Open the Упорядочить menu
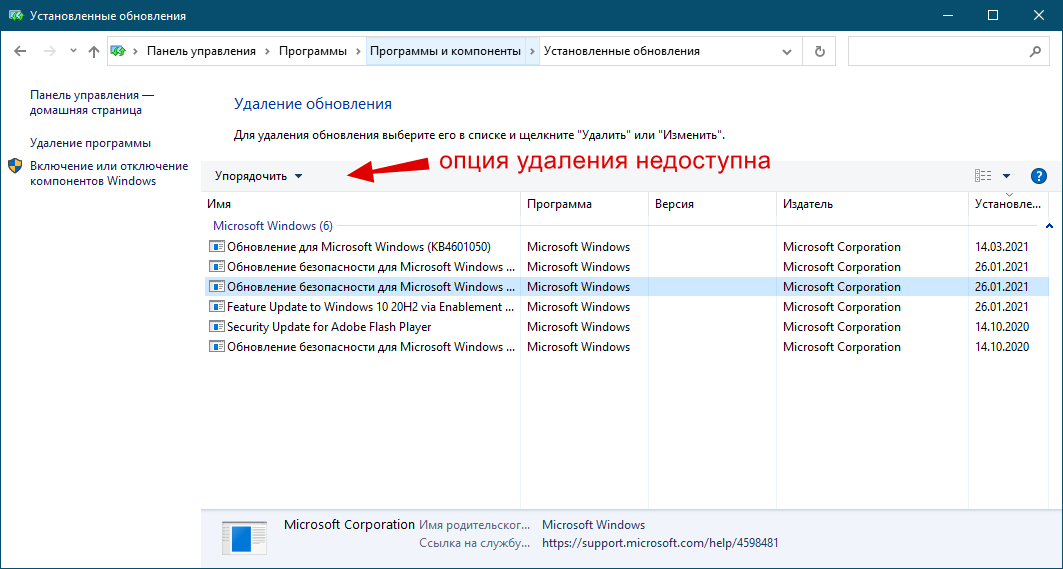This screenshot has width=1063, height=569. click(x=258, y=176)
